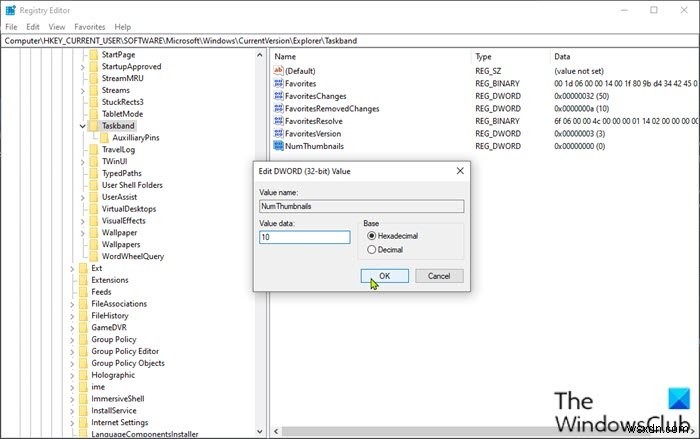Click the tree pane scroll down arrow
The image size is (700, 439).
click(260, 432)
